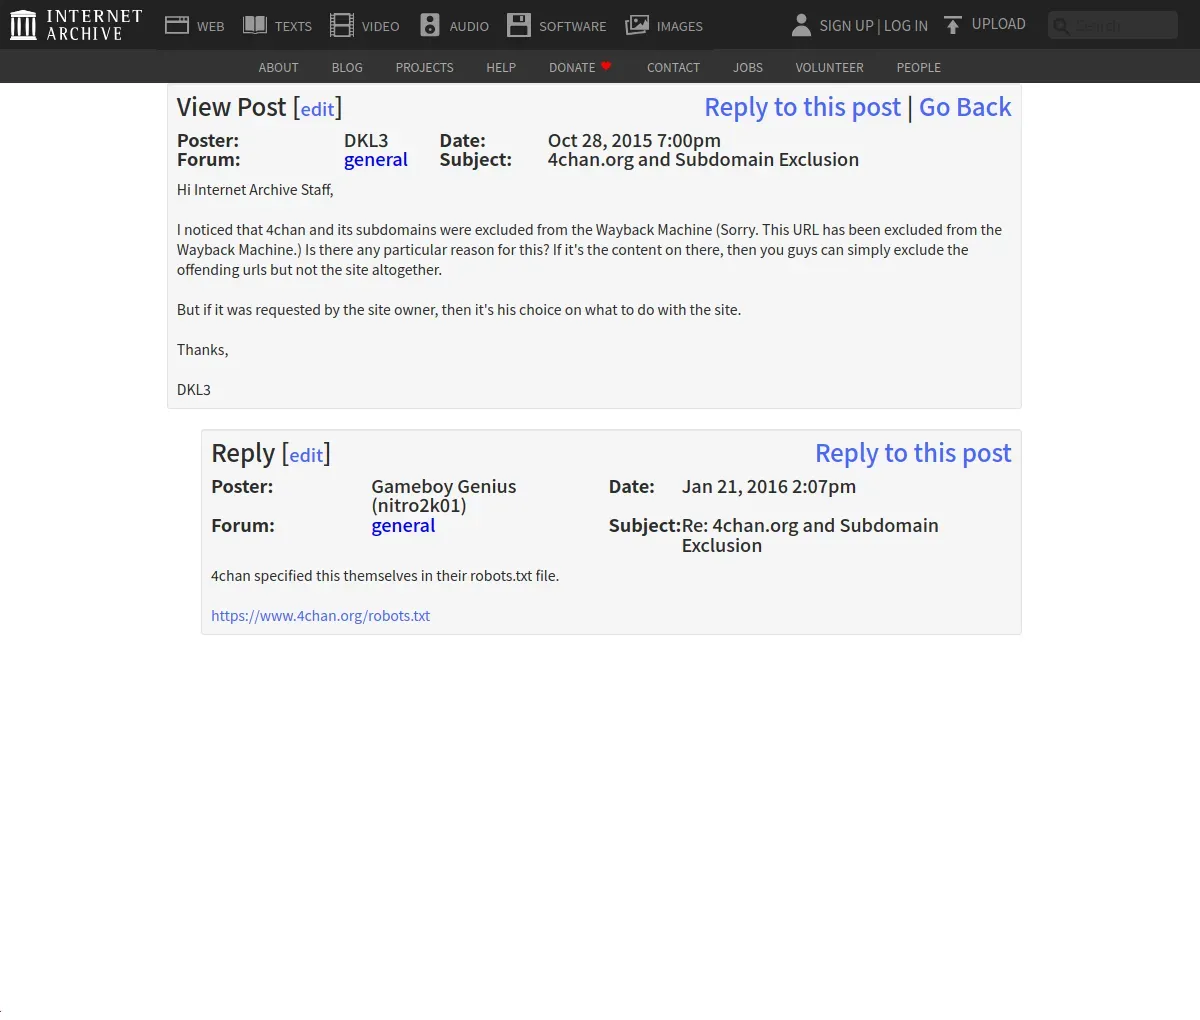
Task: Click UPLOAD text link
Action: pyautogui.click(x=999, y=24)
